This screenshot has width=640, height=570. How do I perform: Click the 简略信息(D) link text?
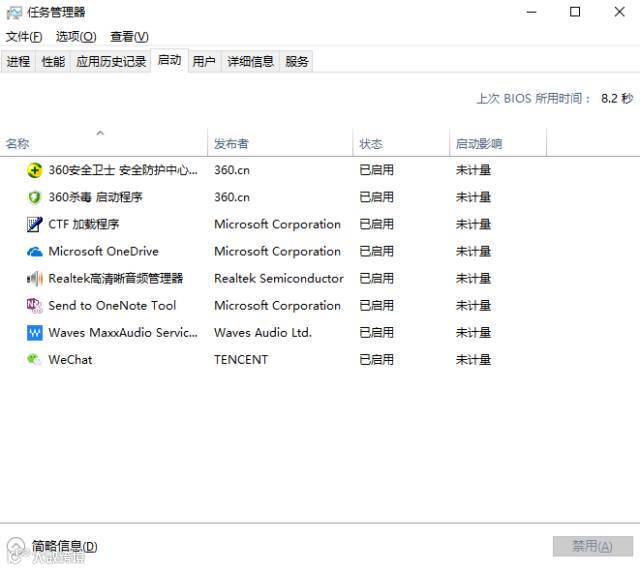64,546
